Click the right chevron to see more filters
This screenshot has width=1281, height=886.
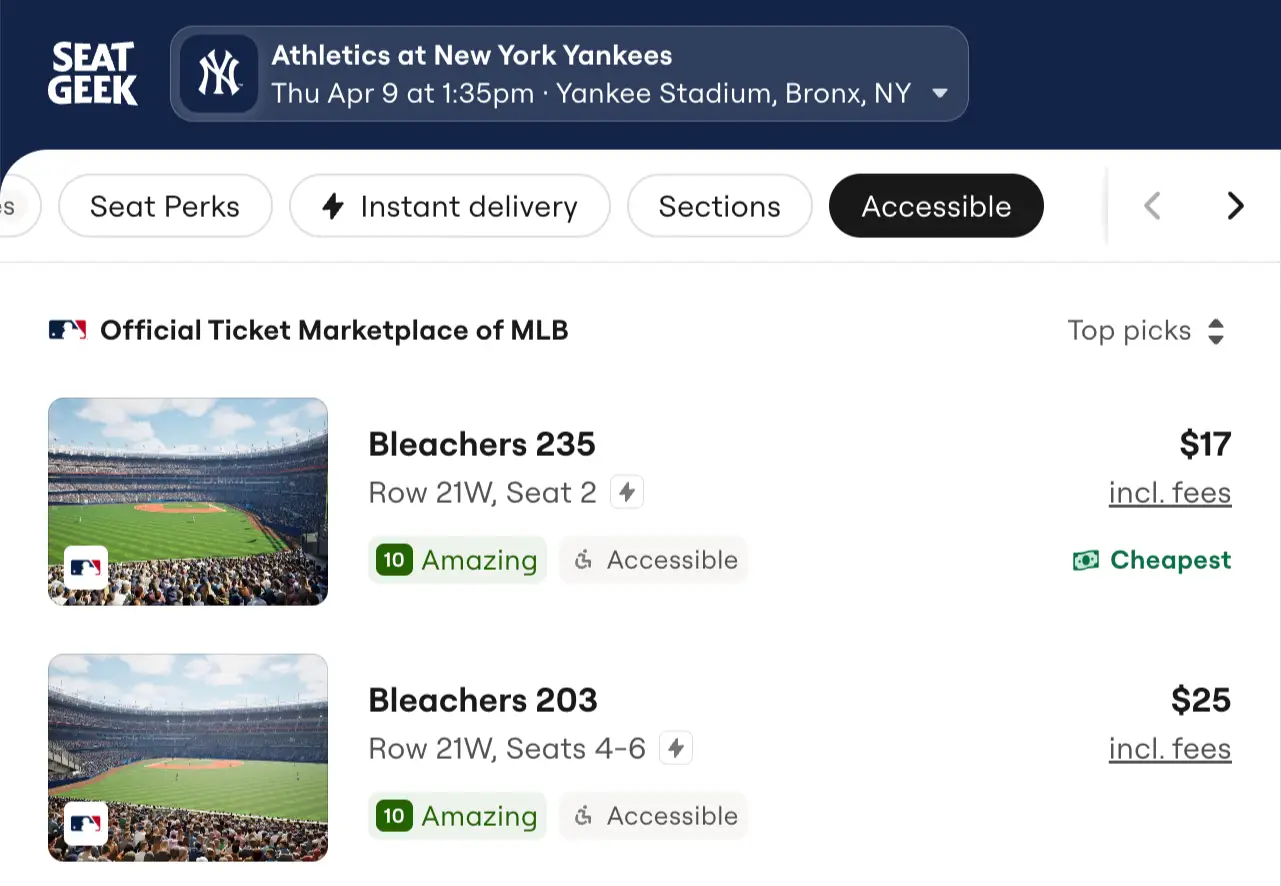pos(1236,206)
